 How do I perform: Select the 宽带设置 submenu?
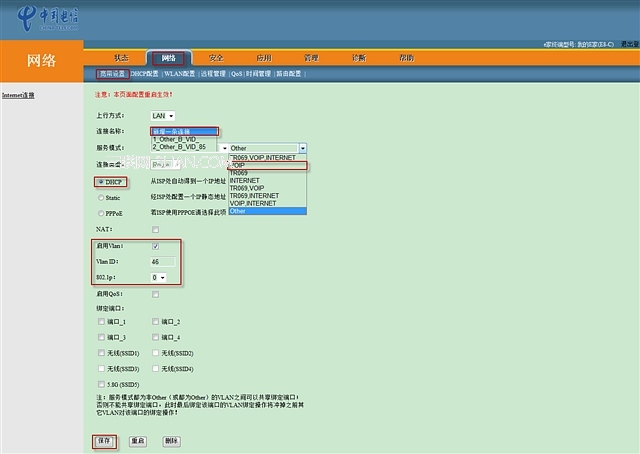pos(113,74)
